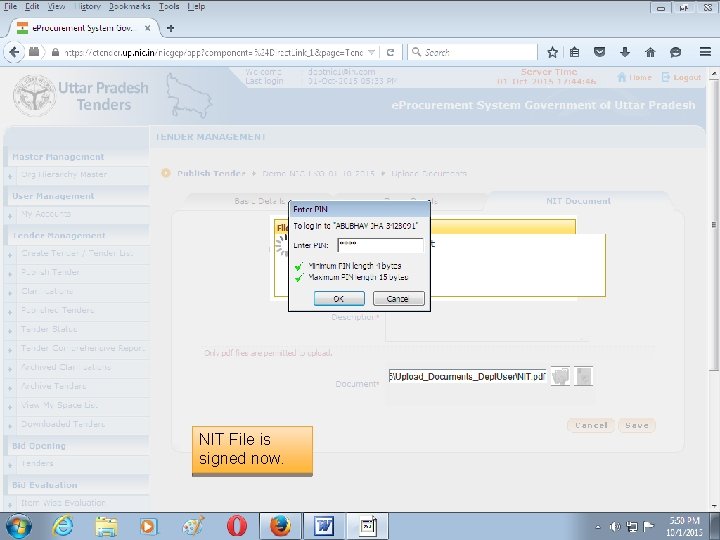Go back to previous page
The image size is (720, 540).
(x=14, y=52)
